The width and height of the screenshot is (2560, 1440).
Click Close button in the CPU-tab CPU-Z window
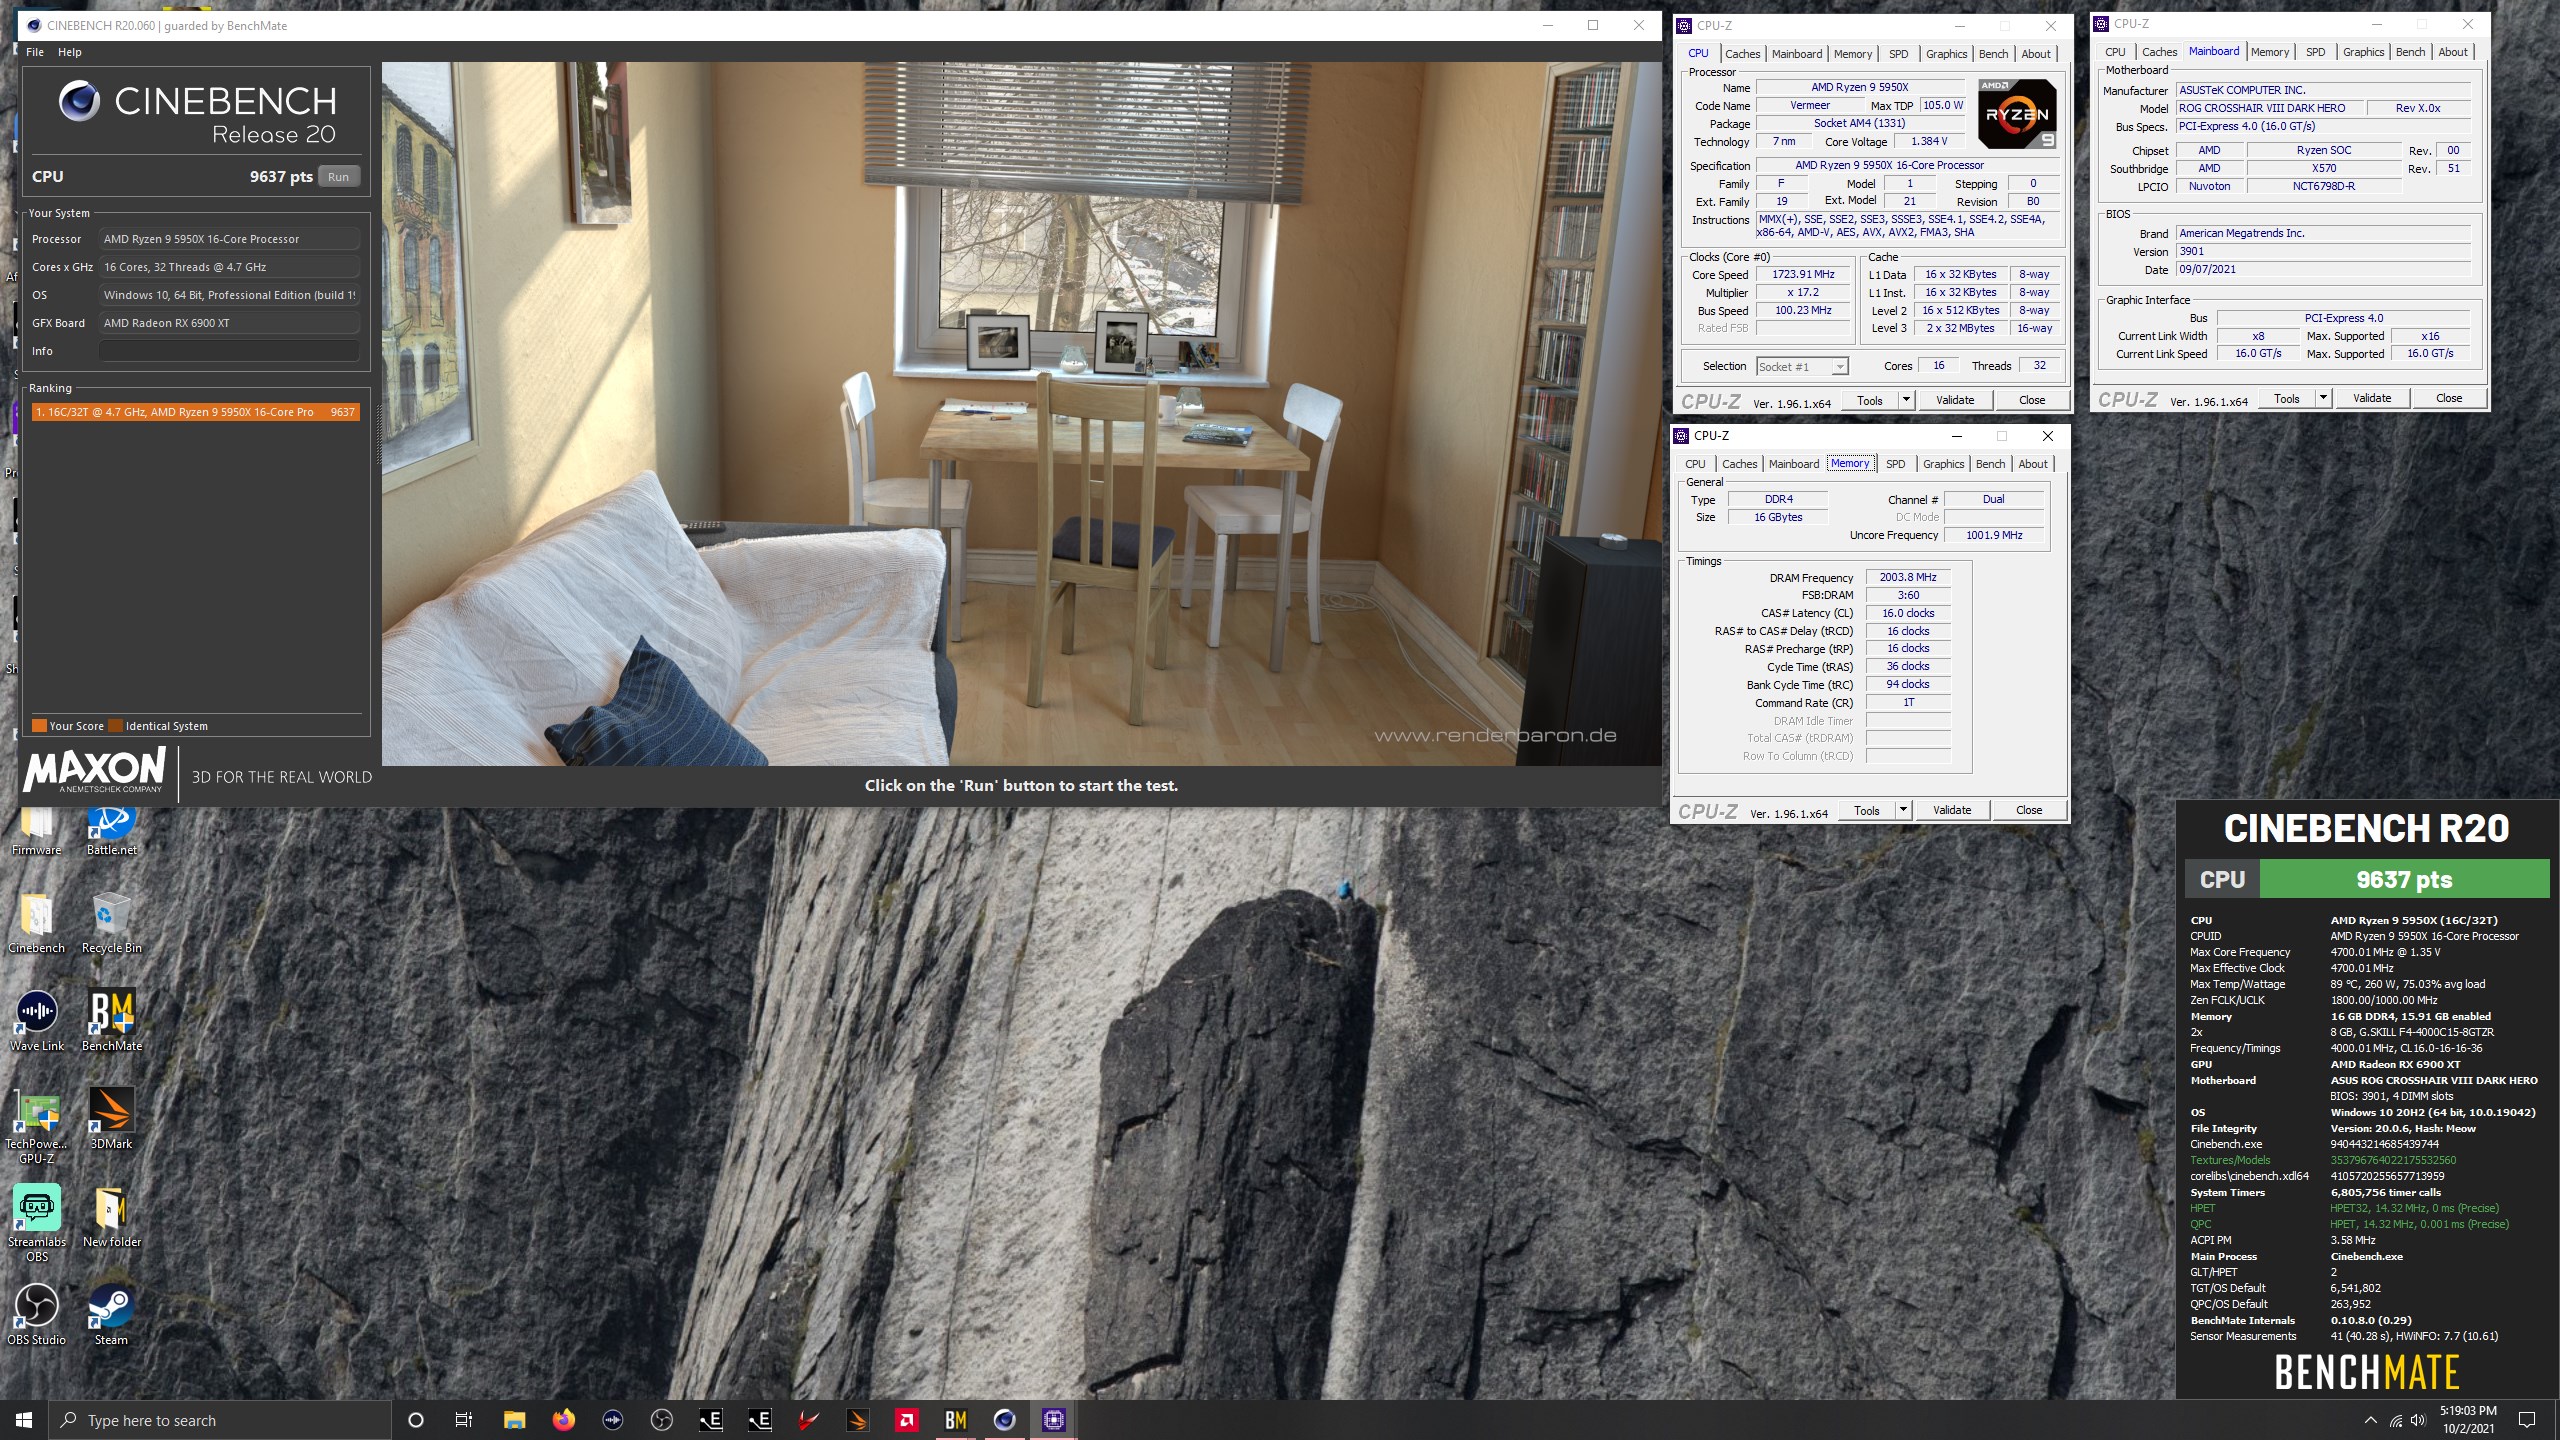coord(2032,400)
